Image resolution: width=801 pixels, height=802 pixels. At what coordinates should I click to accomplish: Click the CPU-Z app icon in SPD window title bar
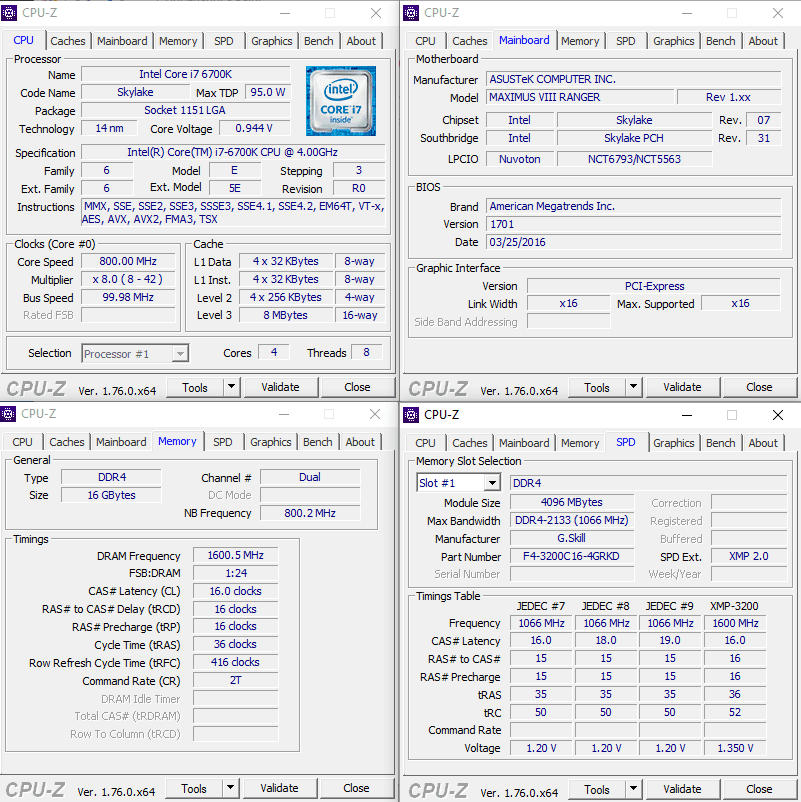(411, 415)
